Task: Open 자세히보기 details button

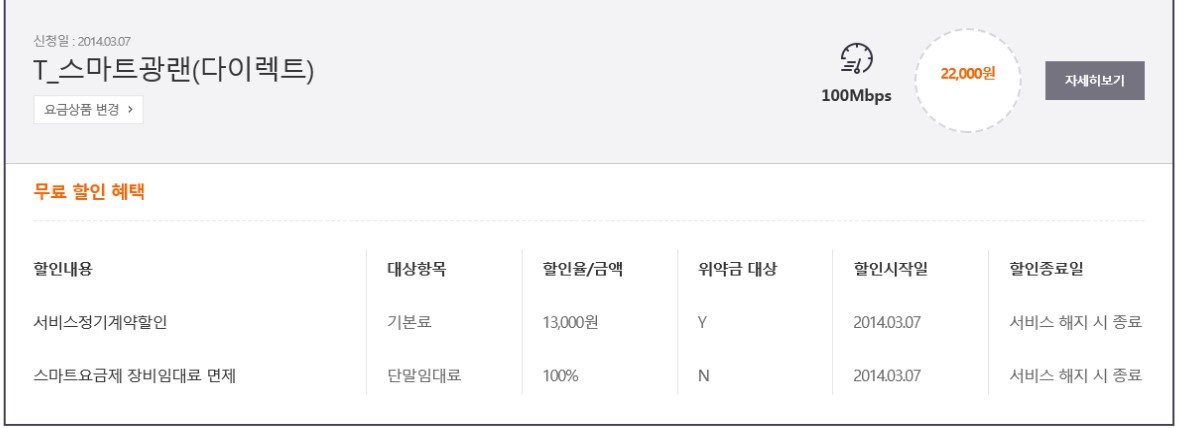Action: coord(1095,82)
